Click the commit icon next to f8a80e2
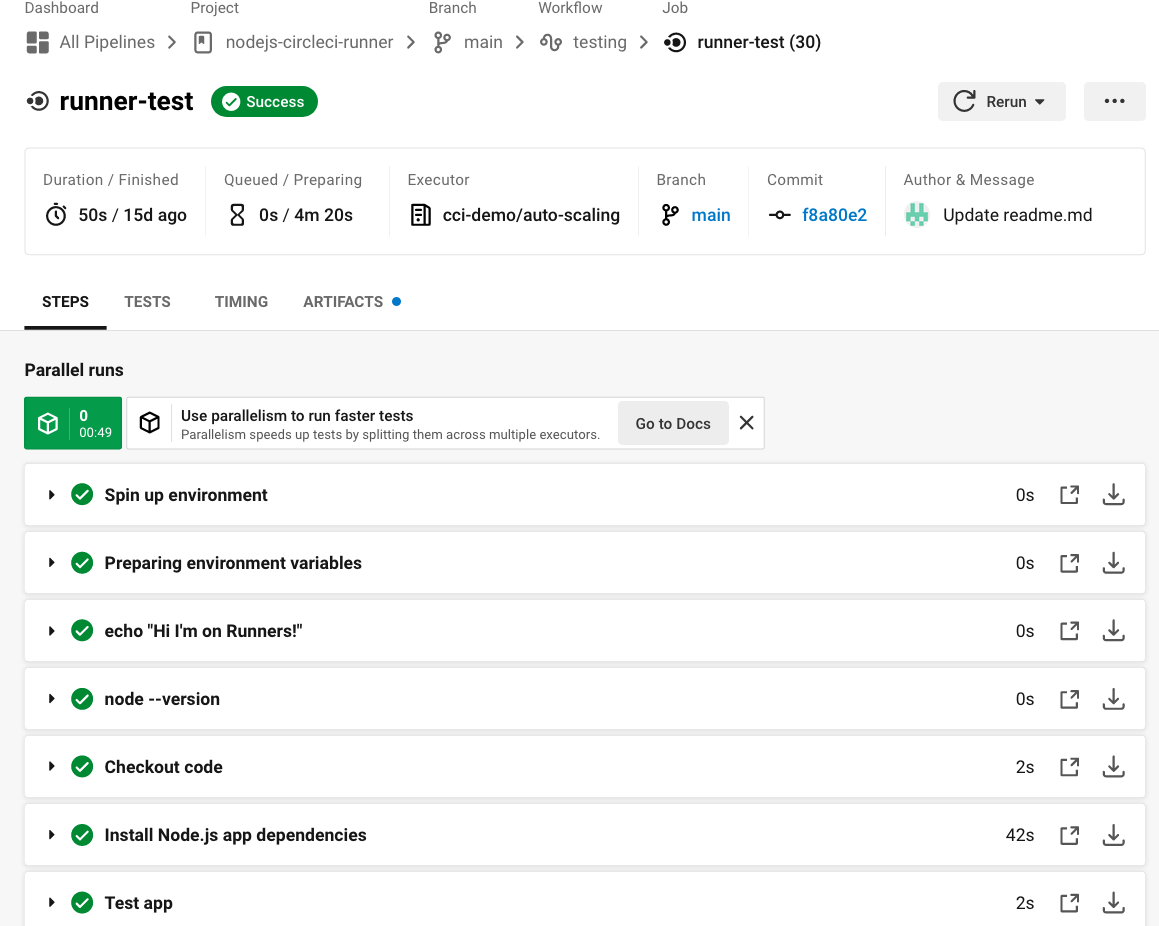The height and width of the screenshot is (926, 1159). 779,214
